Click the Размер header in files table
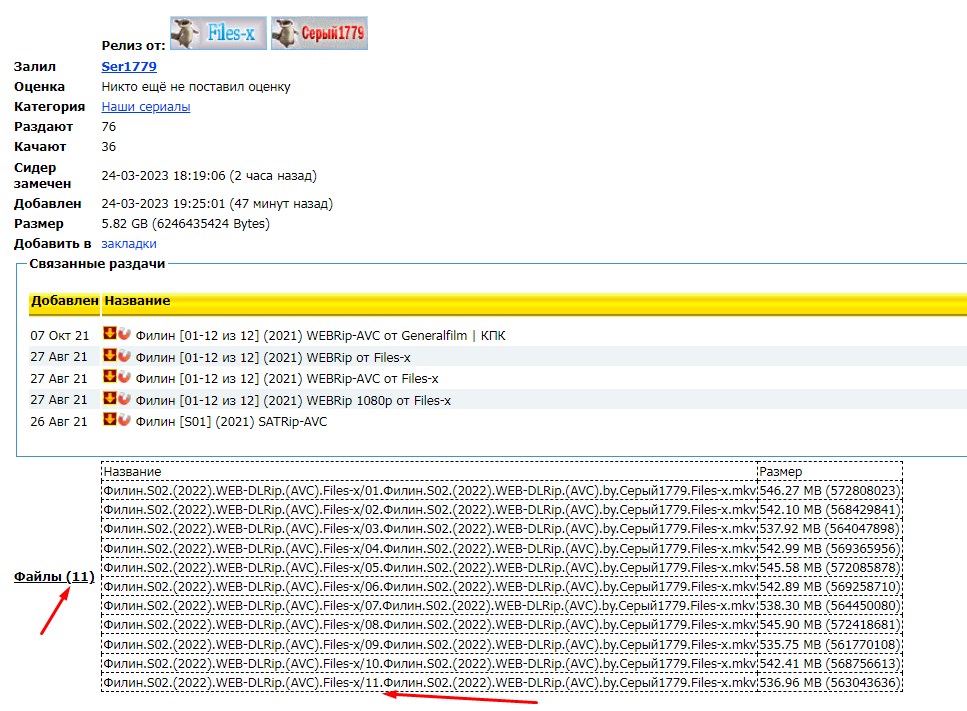 (781, 471)
